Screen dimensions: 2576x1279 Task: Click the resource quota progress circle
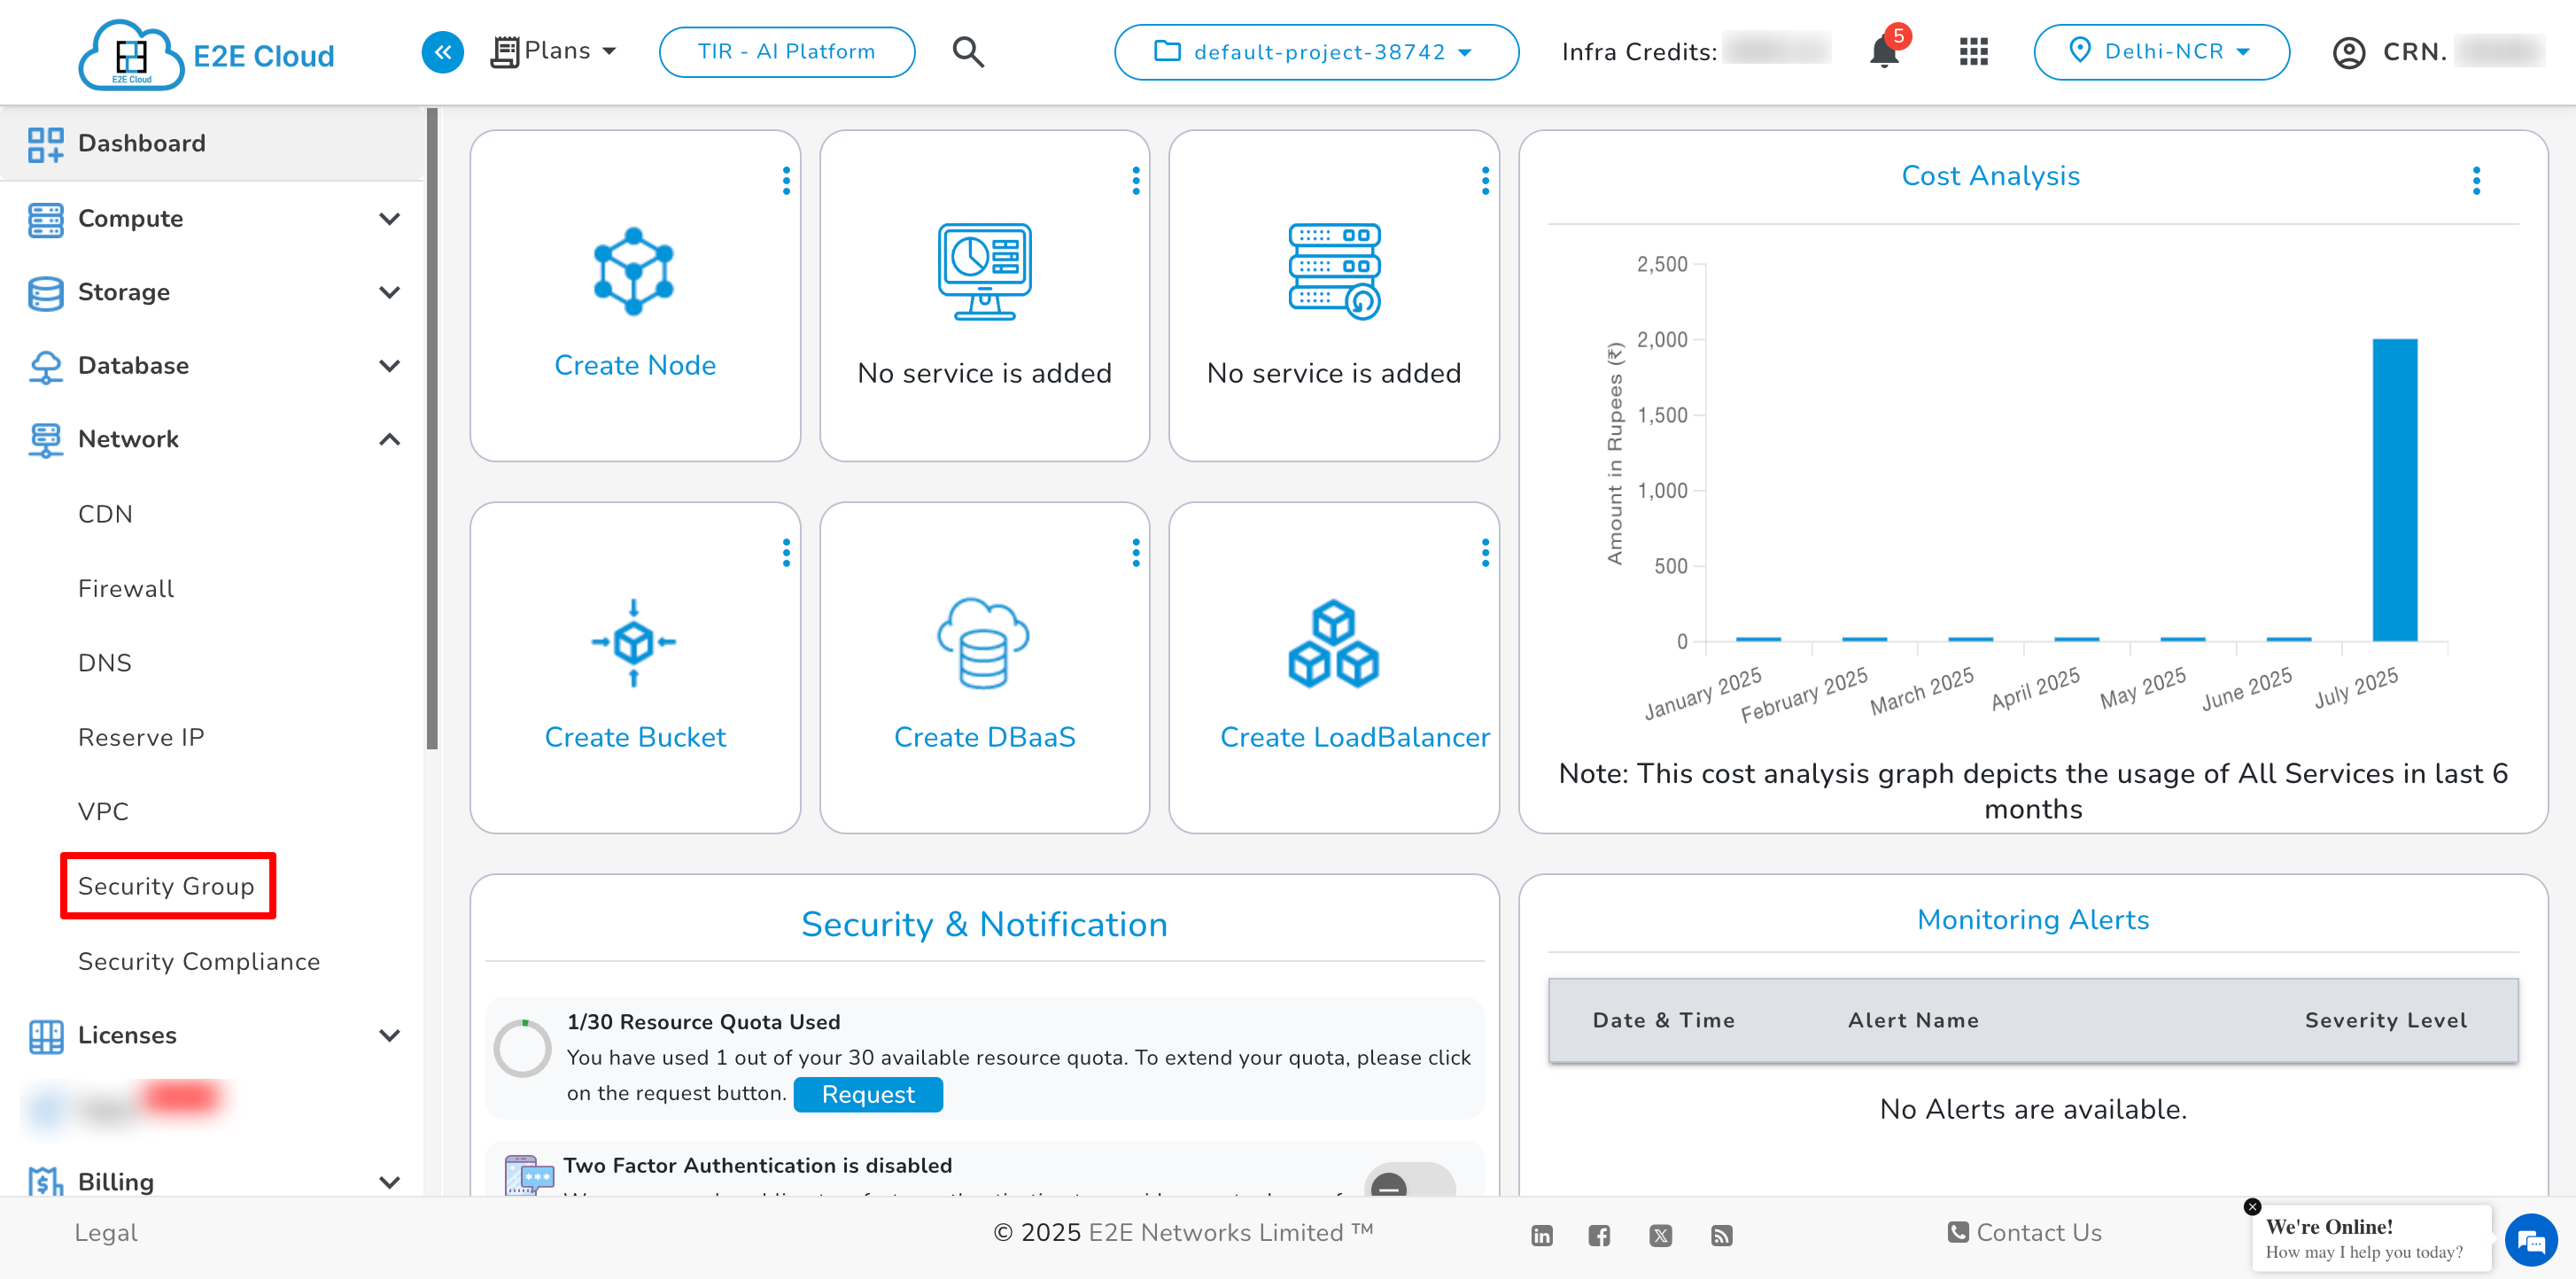(x=523, y=1049)
